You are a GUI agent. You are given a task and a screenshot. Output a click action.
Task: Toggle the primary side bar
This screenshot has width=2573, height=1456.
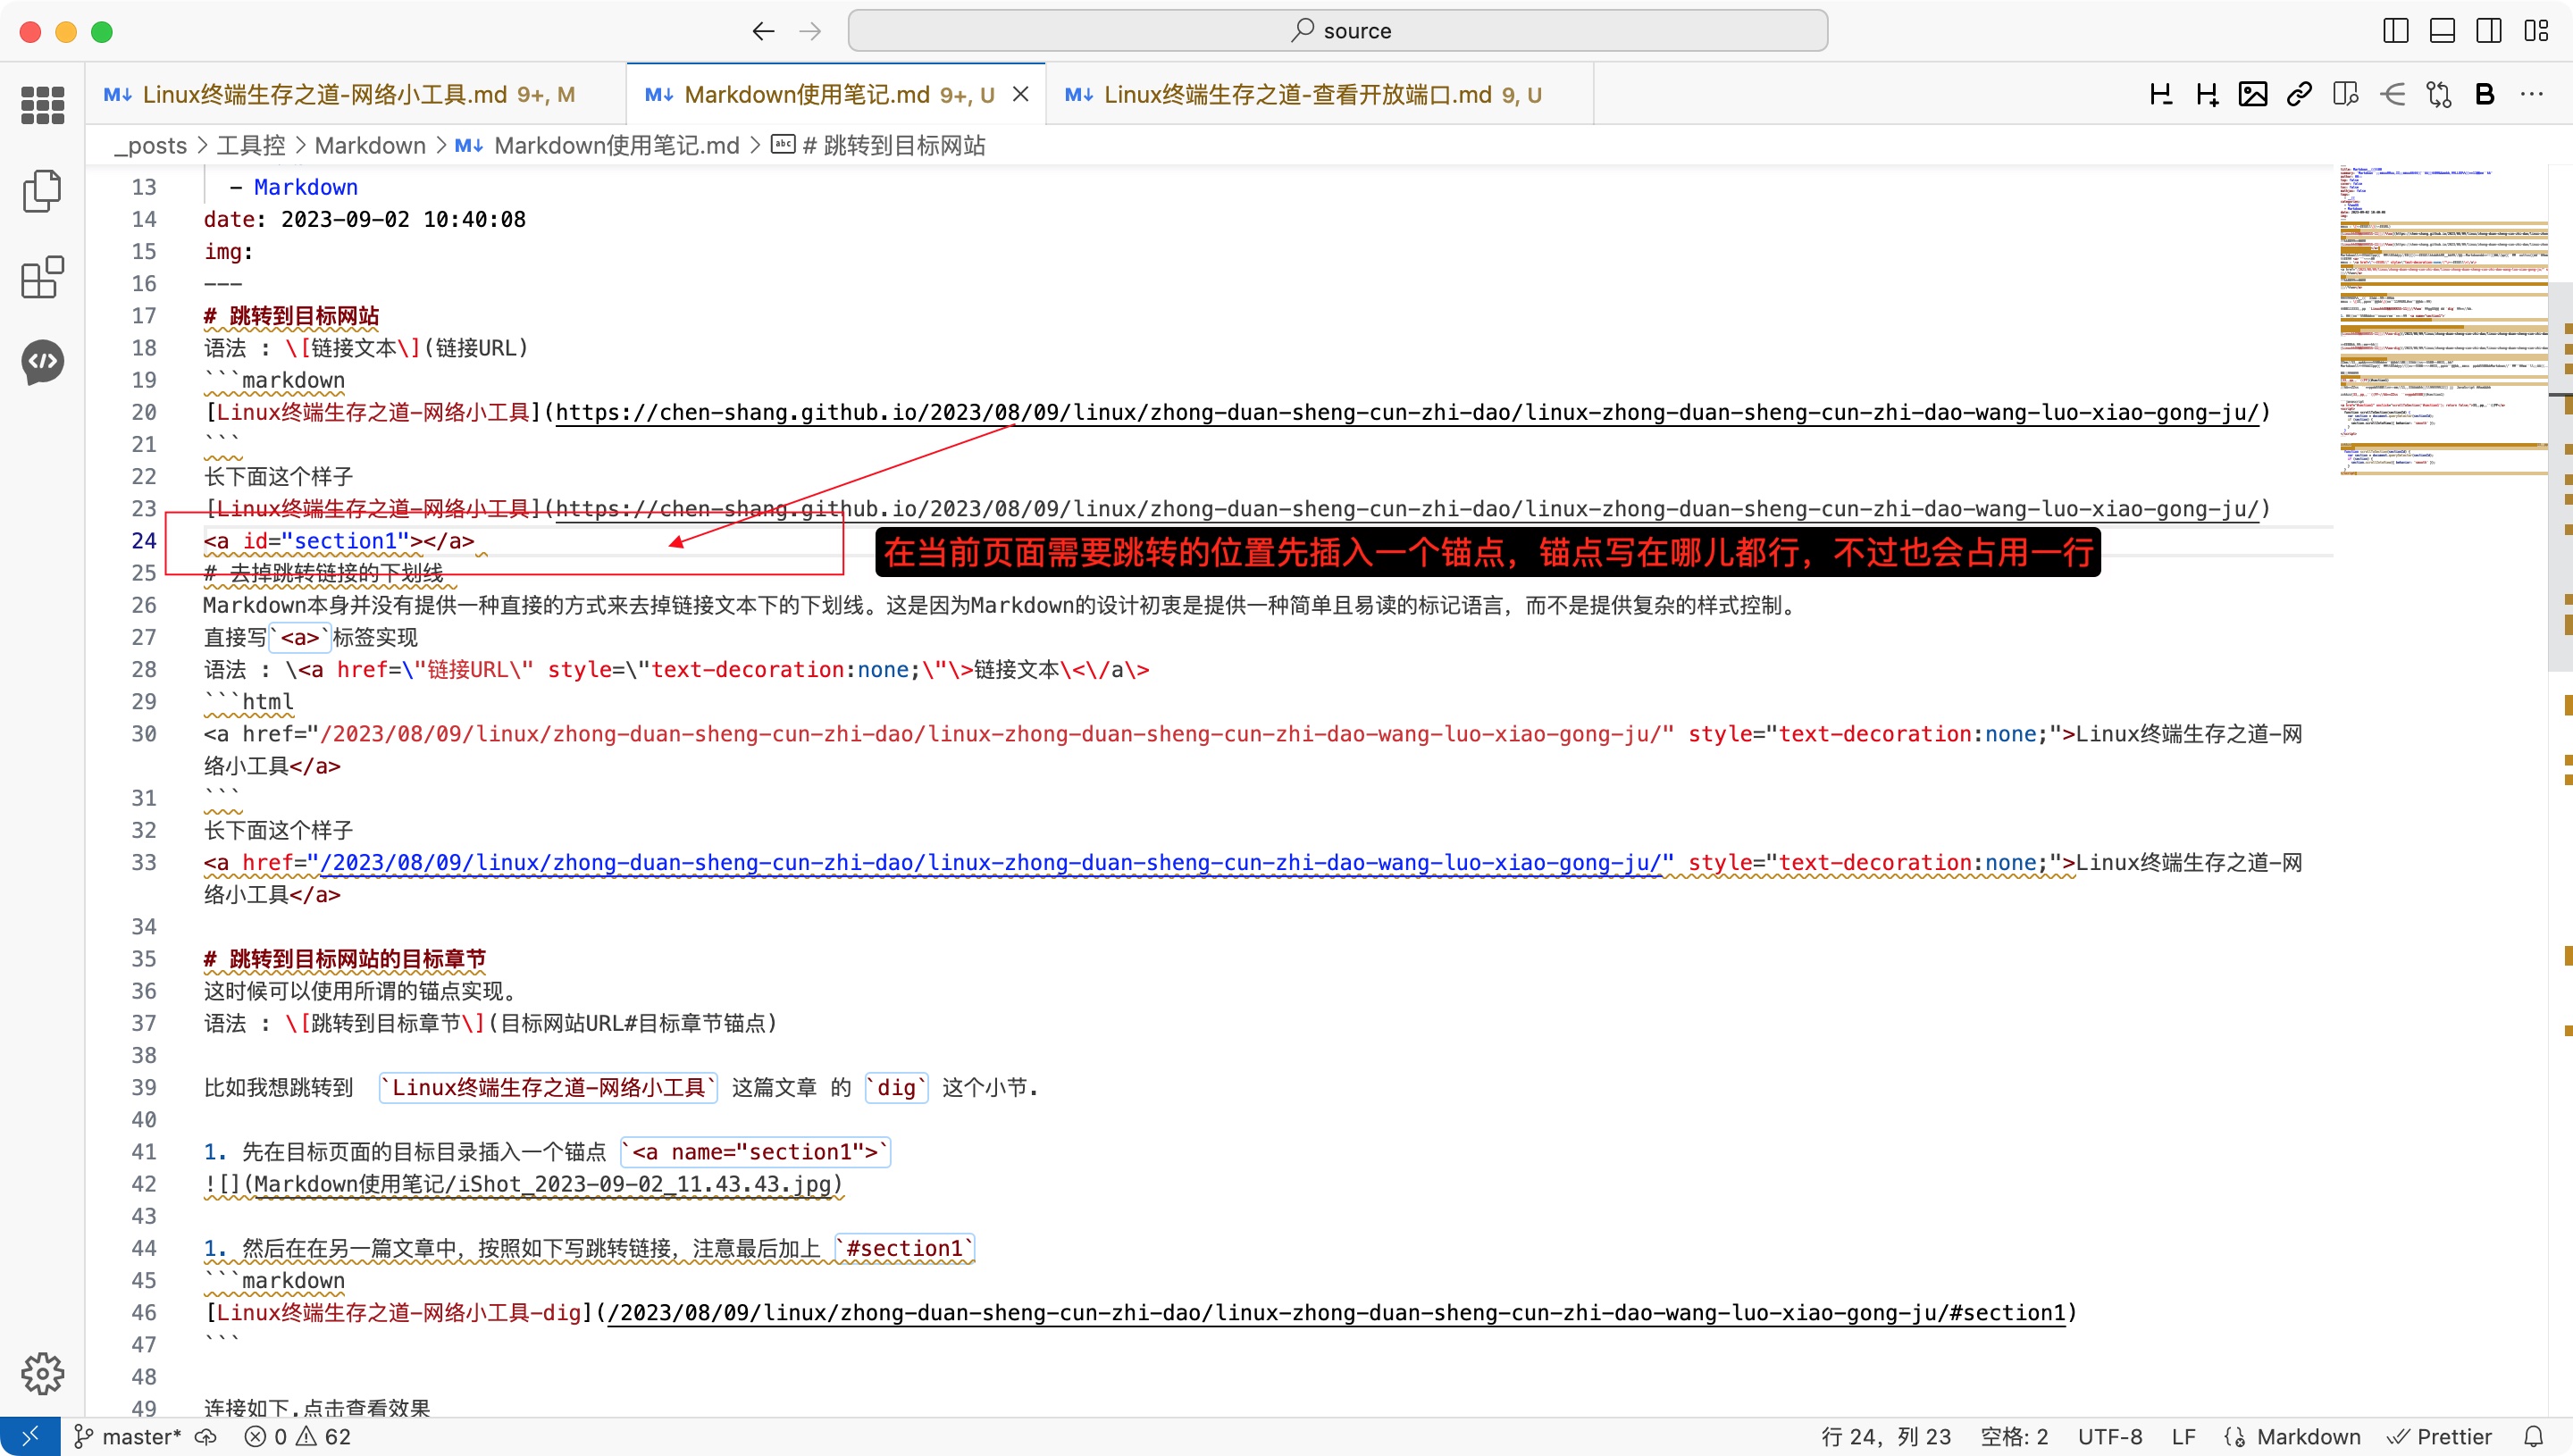(x=2395, y=31)
